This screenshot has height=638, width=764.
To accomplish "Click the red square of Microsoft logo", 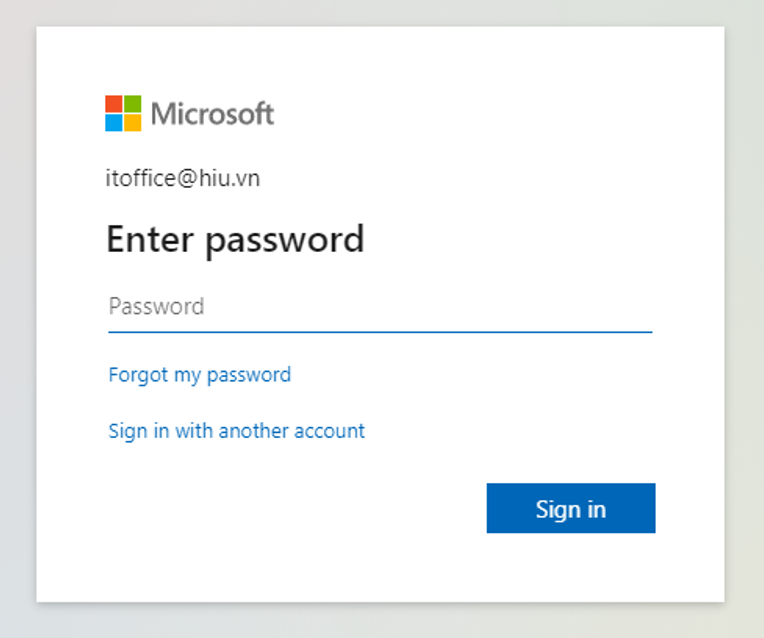I will point(114,104).
